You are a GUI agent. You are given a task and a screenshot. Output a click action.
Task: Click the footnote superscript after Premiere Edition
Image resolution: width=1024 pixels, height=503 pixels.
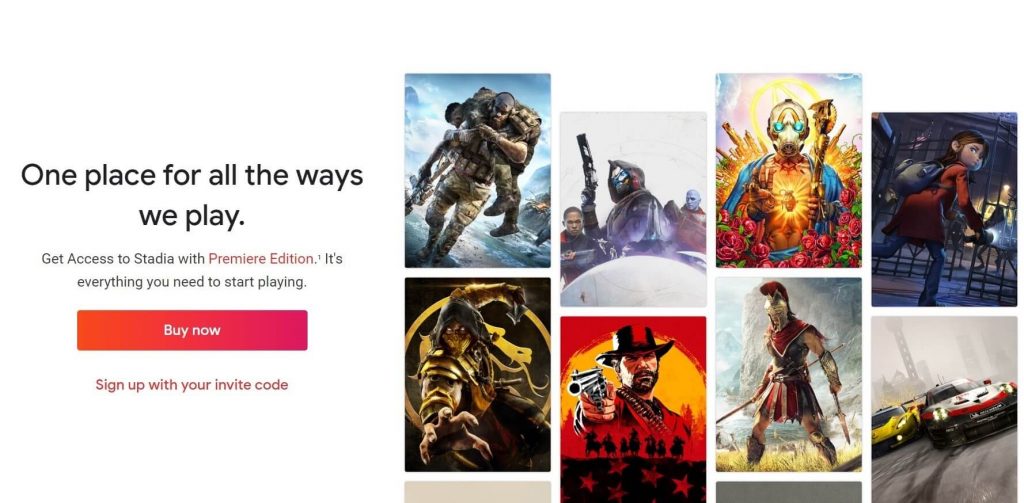(x=319, y=256)
